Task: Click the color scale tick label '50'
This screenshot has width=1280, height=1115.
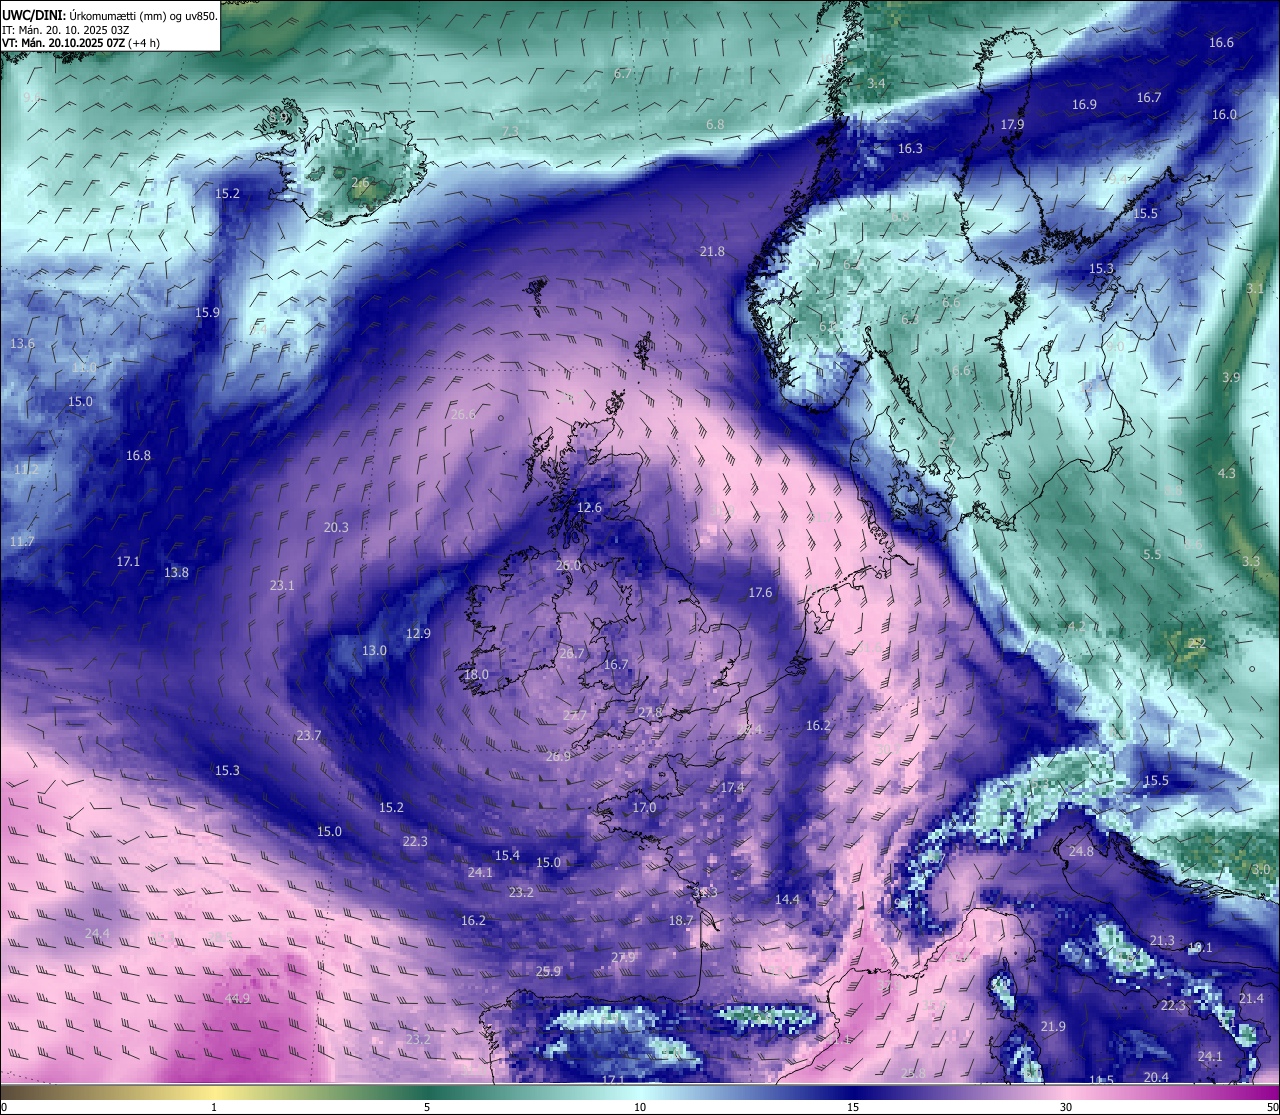Action: point(1272,1107)
